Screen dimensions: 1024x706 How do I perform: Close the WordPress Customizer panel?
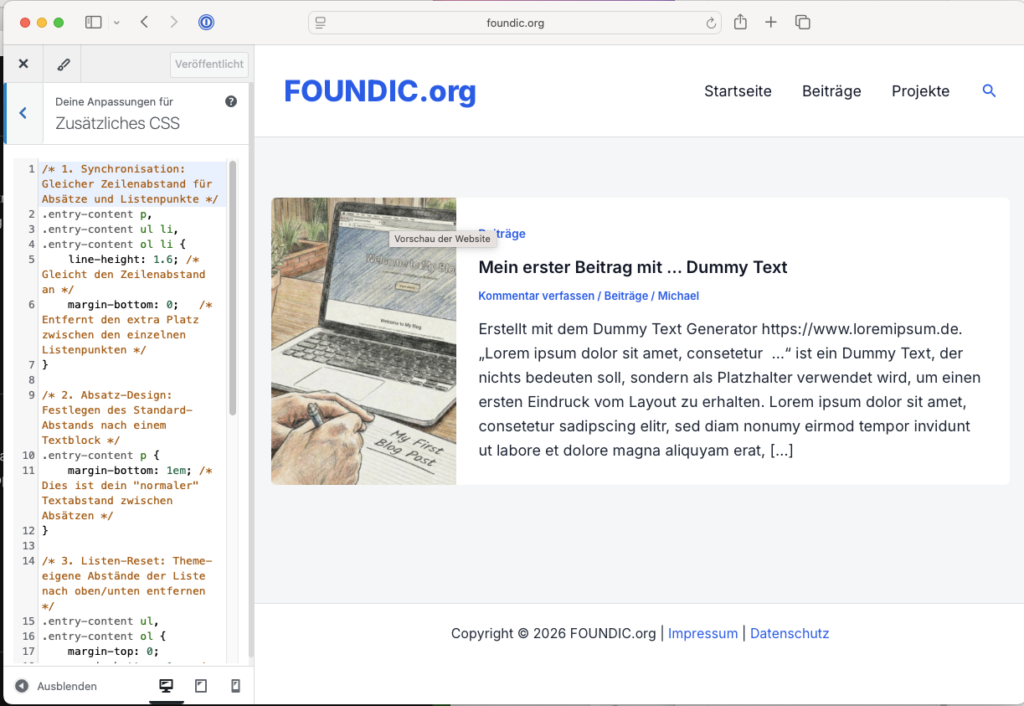23,64
